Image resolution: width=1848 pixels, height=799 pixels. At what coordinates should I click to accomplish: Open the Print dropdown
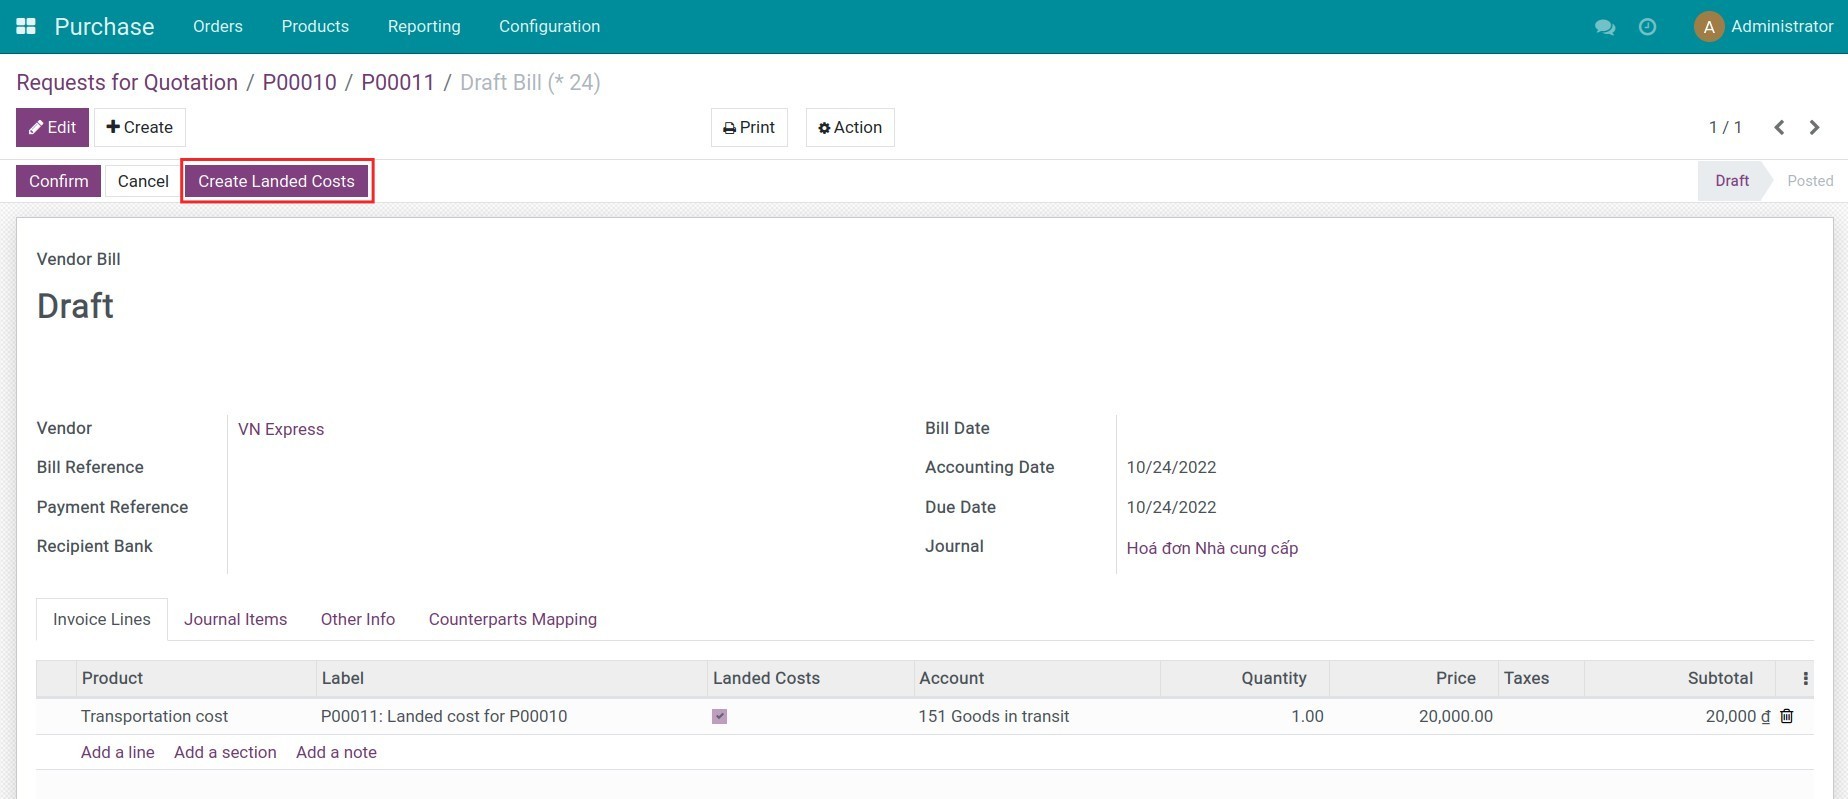749,127
